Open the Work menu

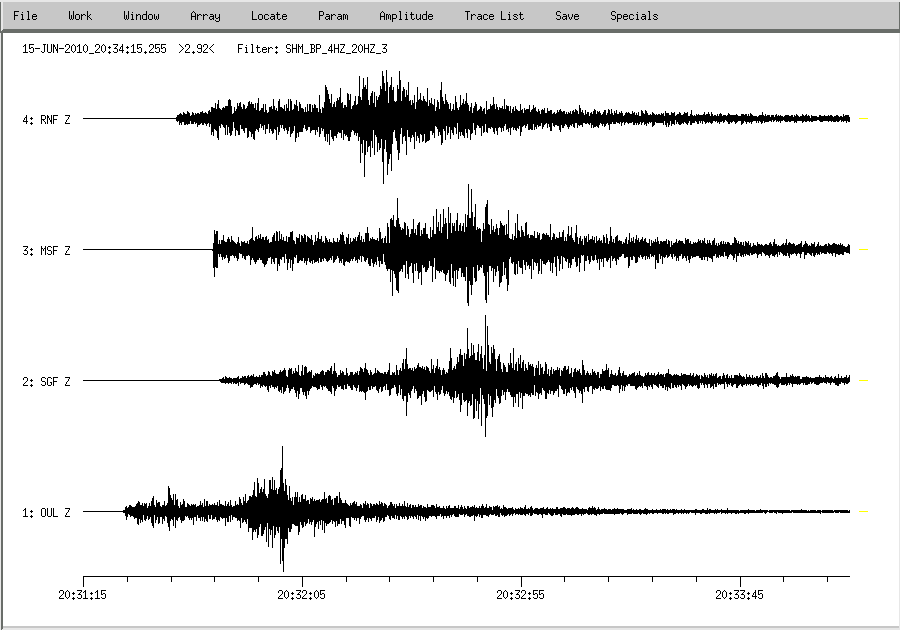tap(80, 16)
